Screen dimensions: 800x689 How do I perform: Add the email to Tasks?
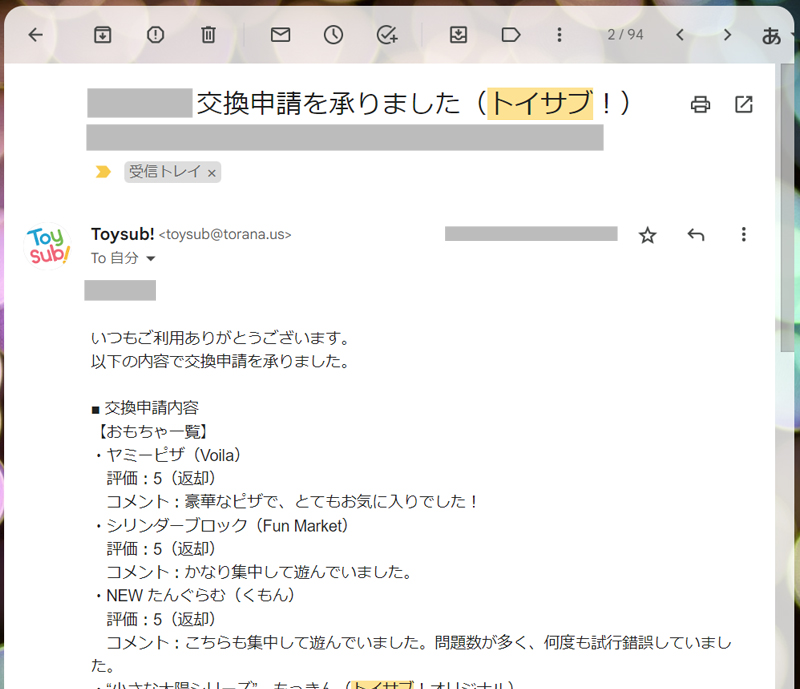387,35
